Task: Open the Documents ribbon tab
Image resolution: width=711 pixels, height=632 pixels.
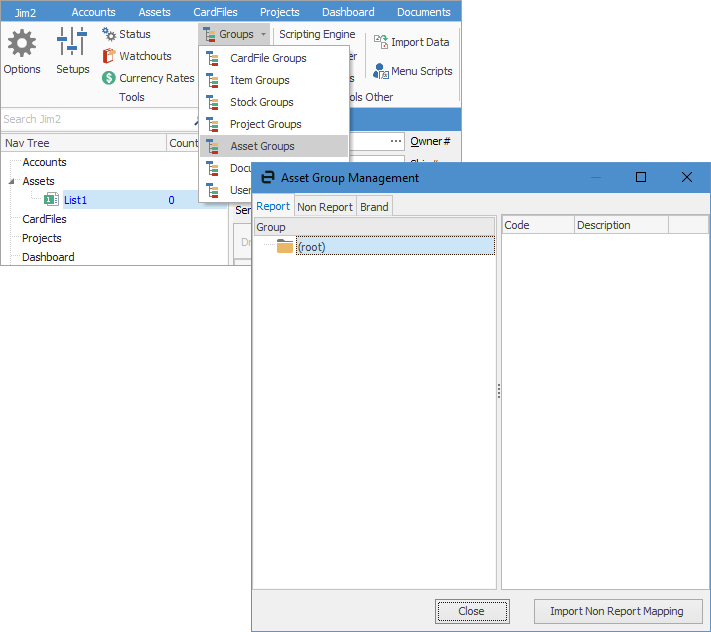Action: click(424, 12)
